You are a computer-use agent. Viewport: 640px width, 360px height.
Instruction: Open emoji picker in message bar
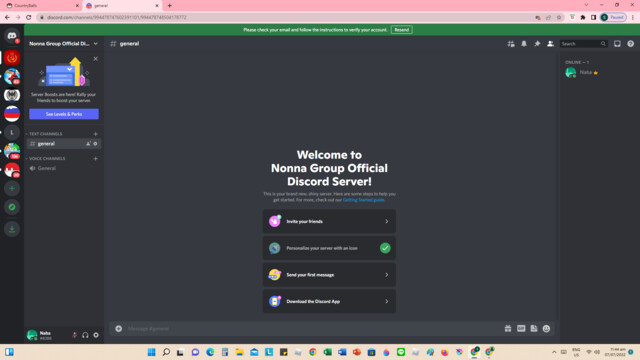547,329
